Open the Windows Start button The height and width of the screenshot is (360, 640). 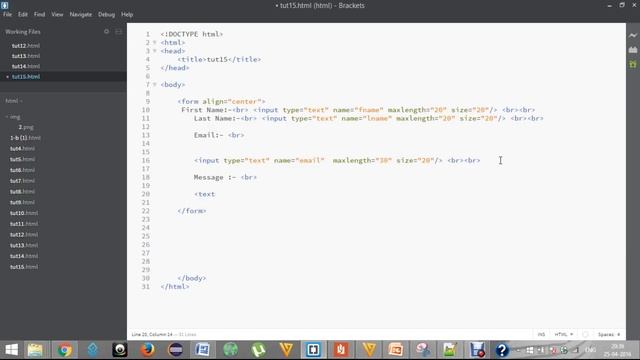[11, 350]
